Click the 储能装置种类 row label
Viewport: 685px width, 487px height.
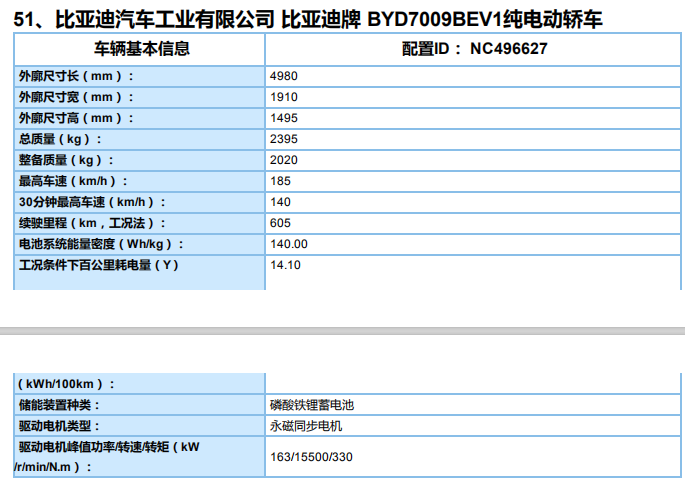60,405
